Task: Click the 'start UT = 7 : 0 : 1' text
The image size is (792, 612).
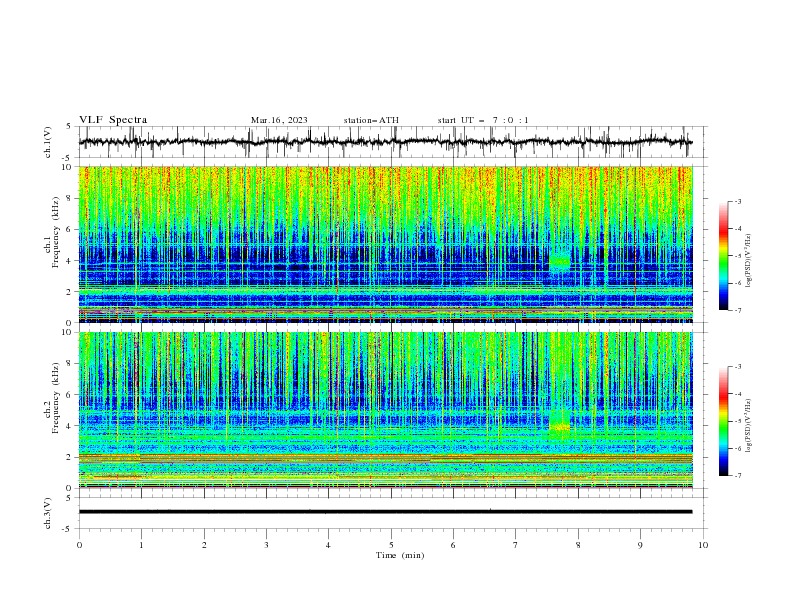Action: coord(483,120)
